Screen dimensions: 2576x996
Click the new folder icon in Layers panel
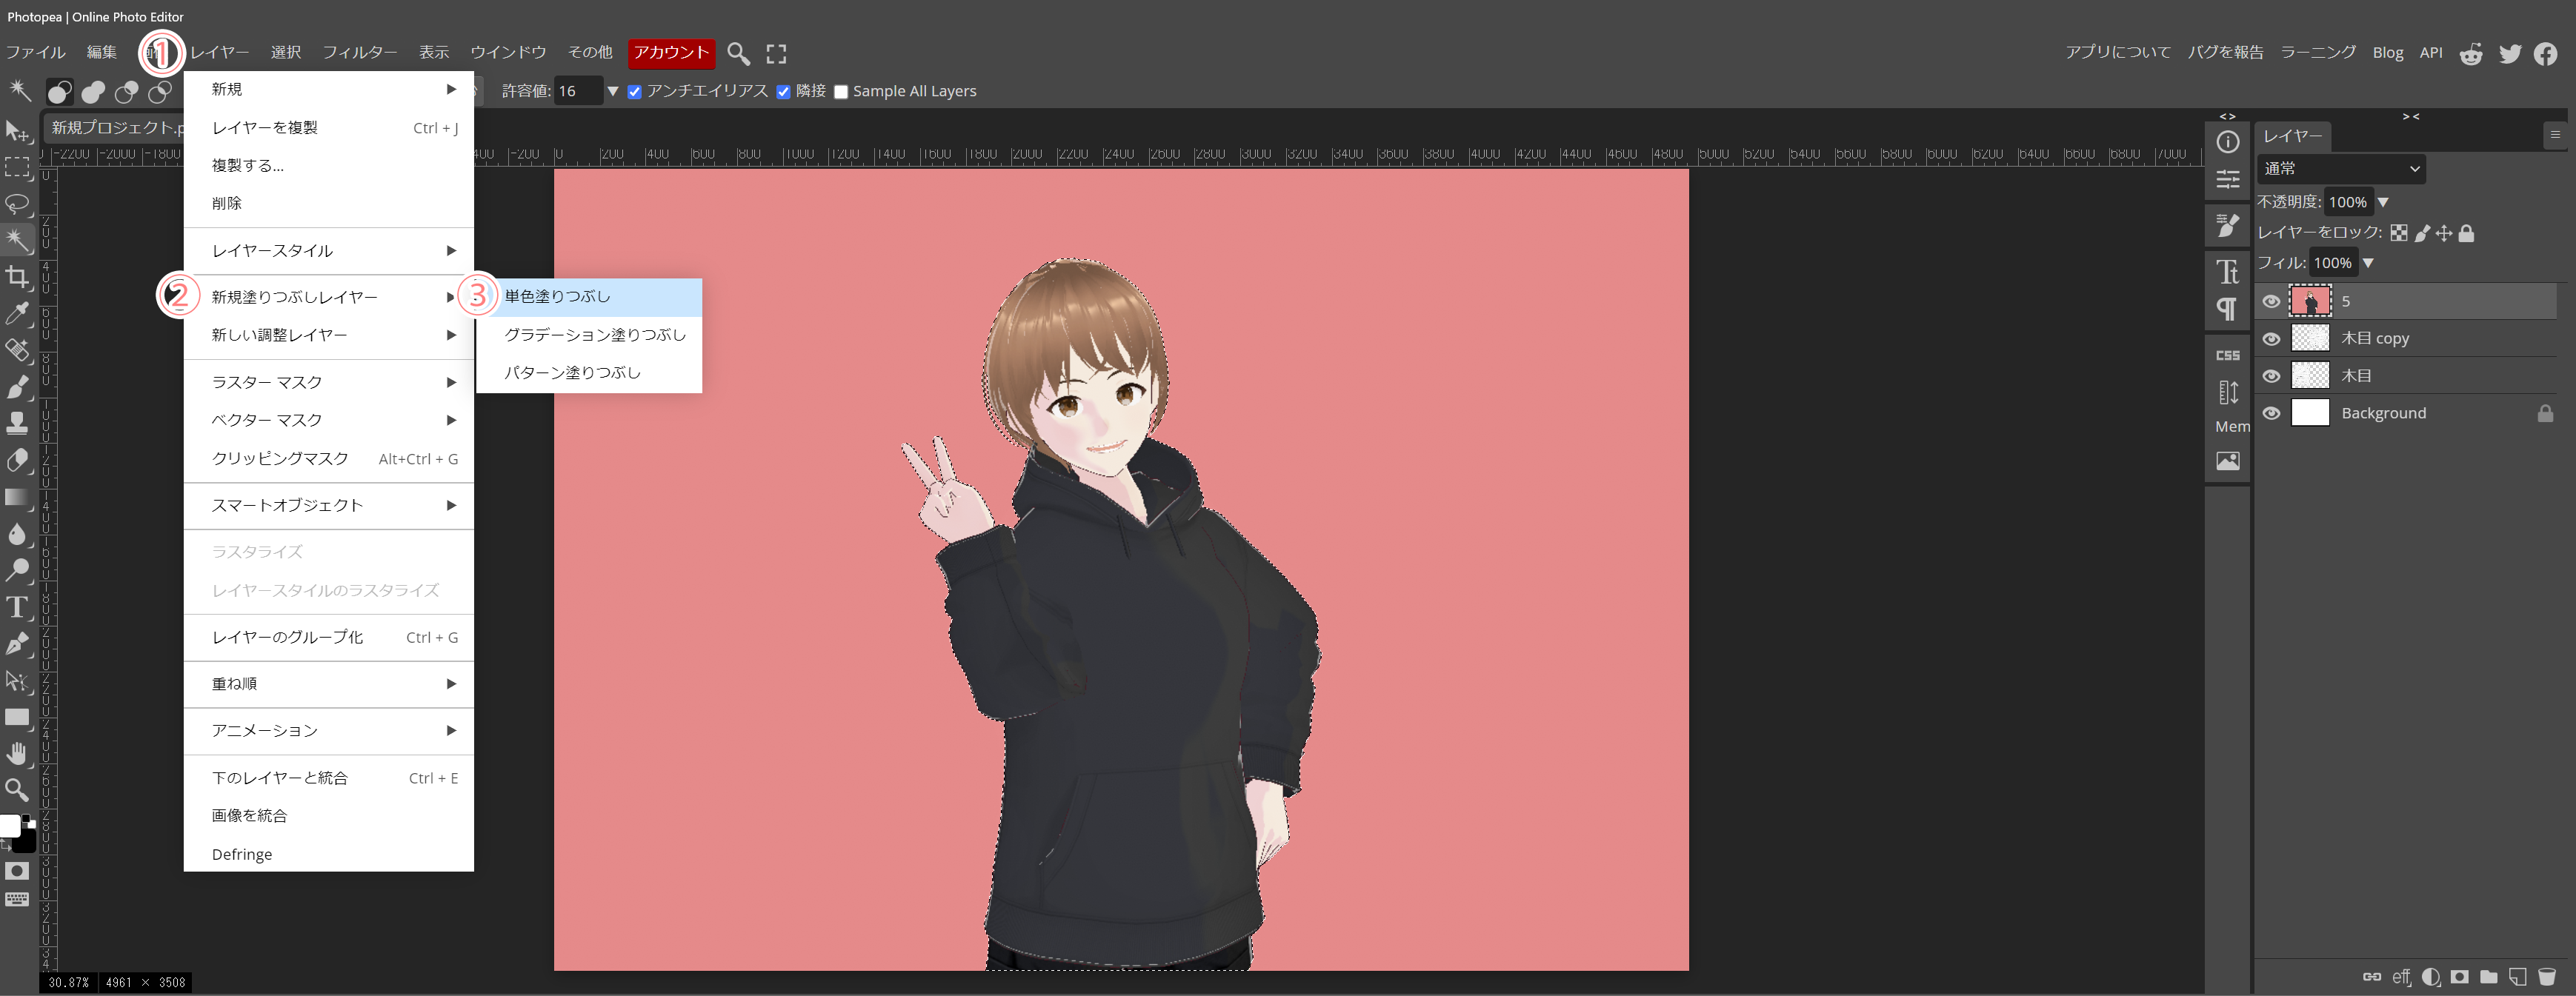pyautogui.click(x=2489, y=976)
